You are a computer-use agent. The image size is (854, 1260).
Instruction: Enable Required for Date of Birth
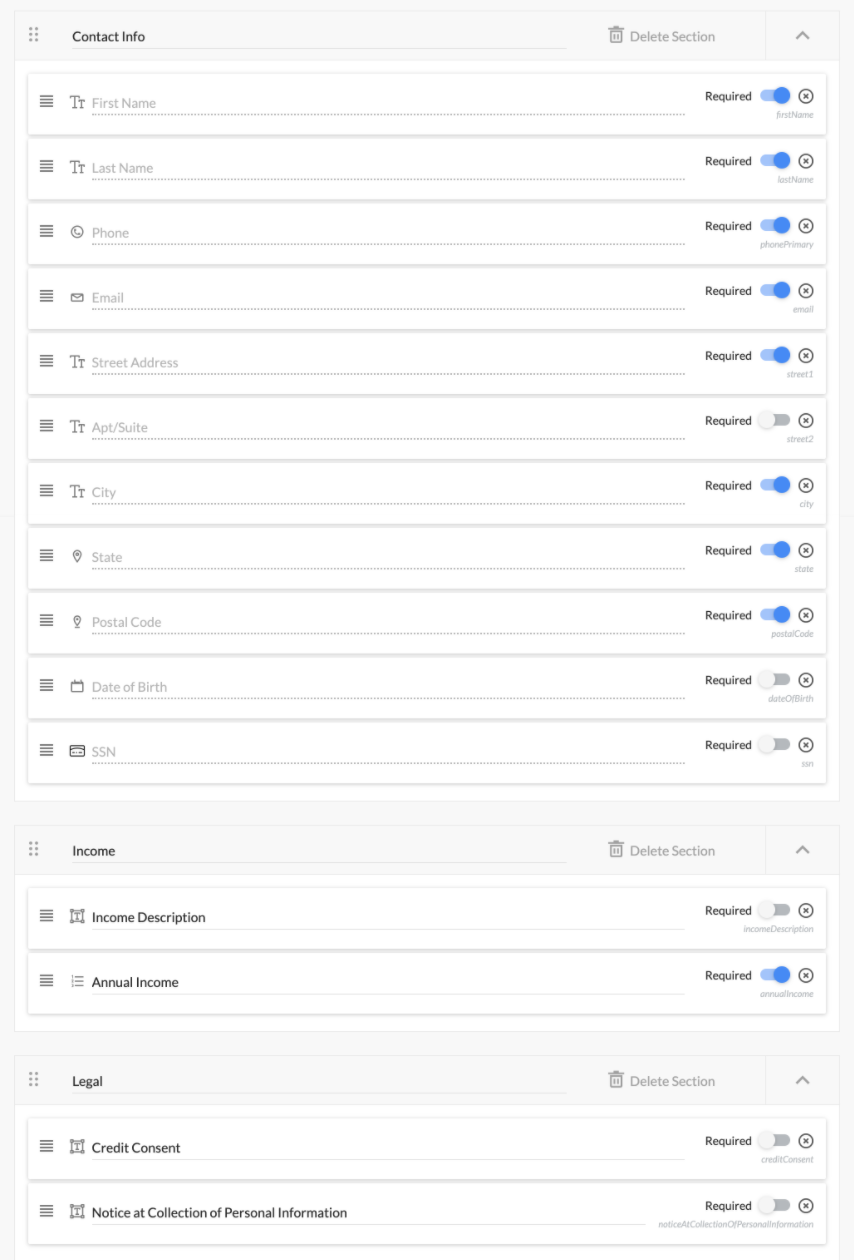point(775,680)
